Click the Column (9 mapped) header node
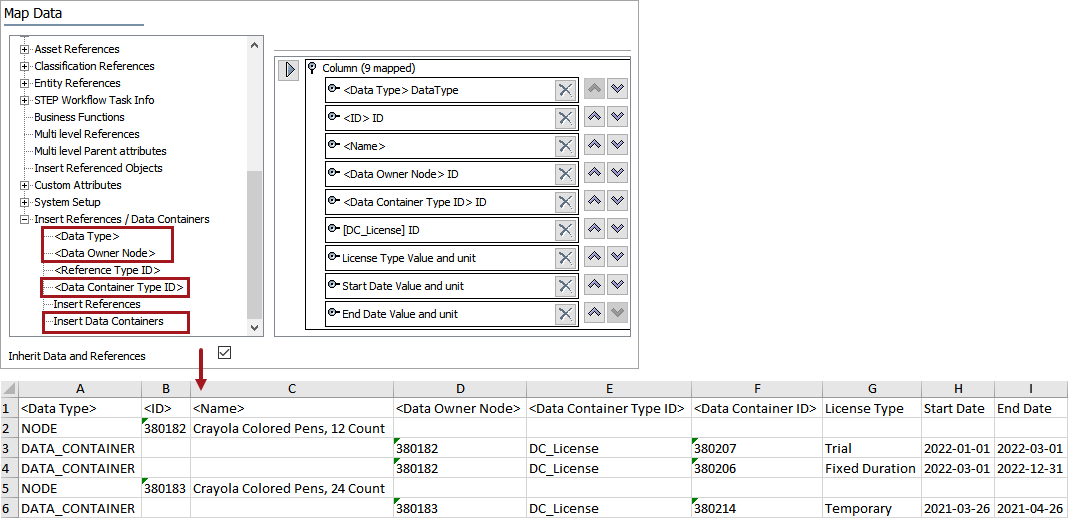This screenshot has height=518, width=1068. point(368,68)
